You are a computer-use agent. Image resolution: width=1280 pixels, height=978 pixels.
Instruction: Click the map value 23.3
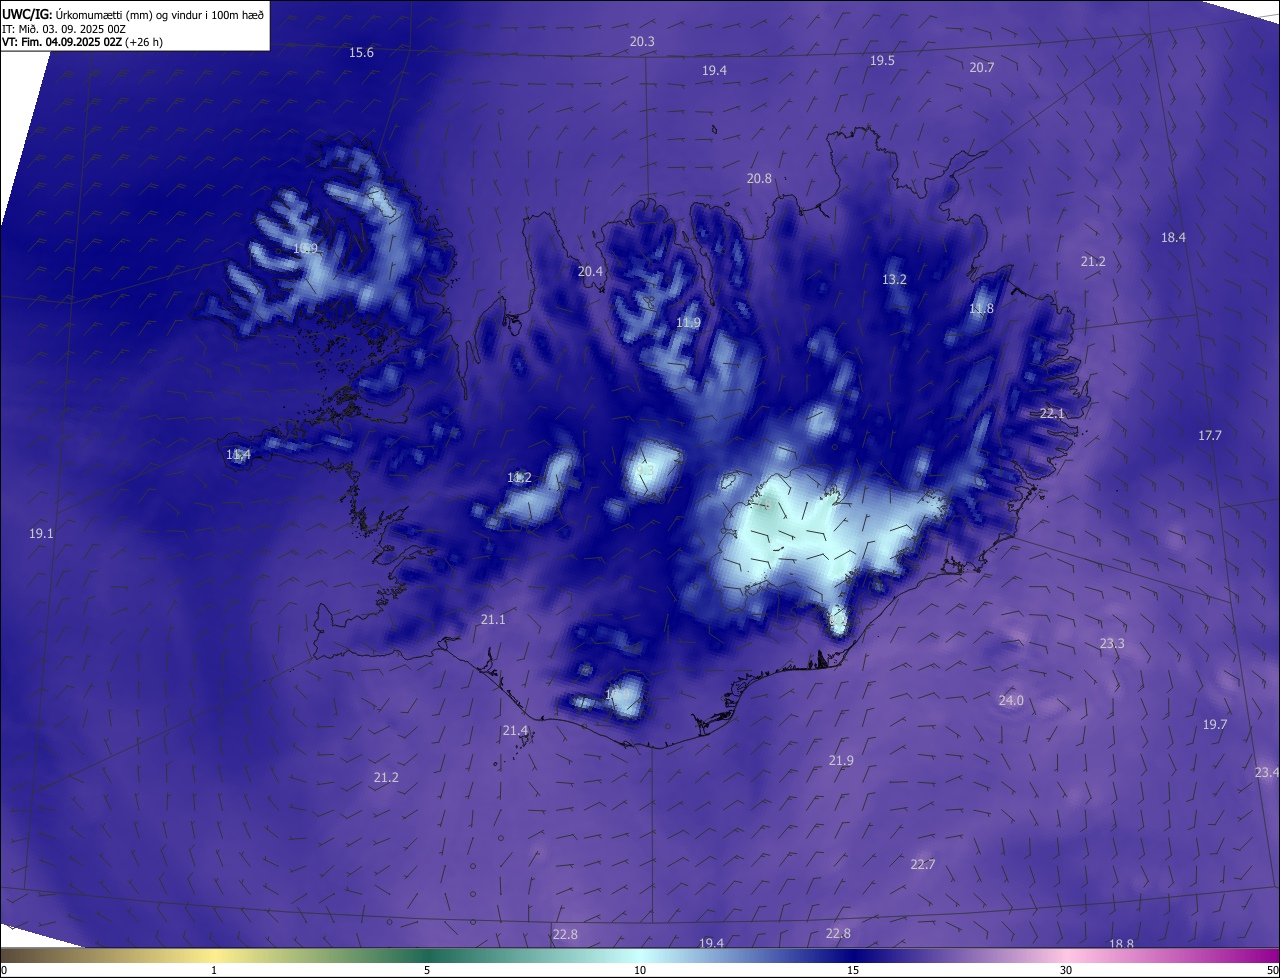click(x=1112, y=643)
